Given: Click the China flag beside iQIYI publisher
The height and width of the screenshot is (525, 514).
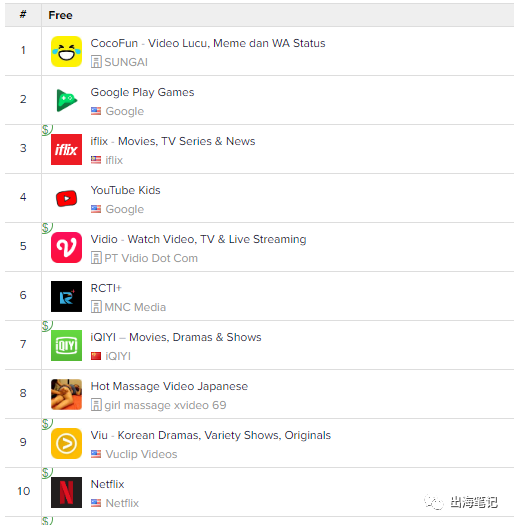Looking at the screenshot, I should 96,356.
